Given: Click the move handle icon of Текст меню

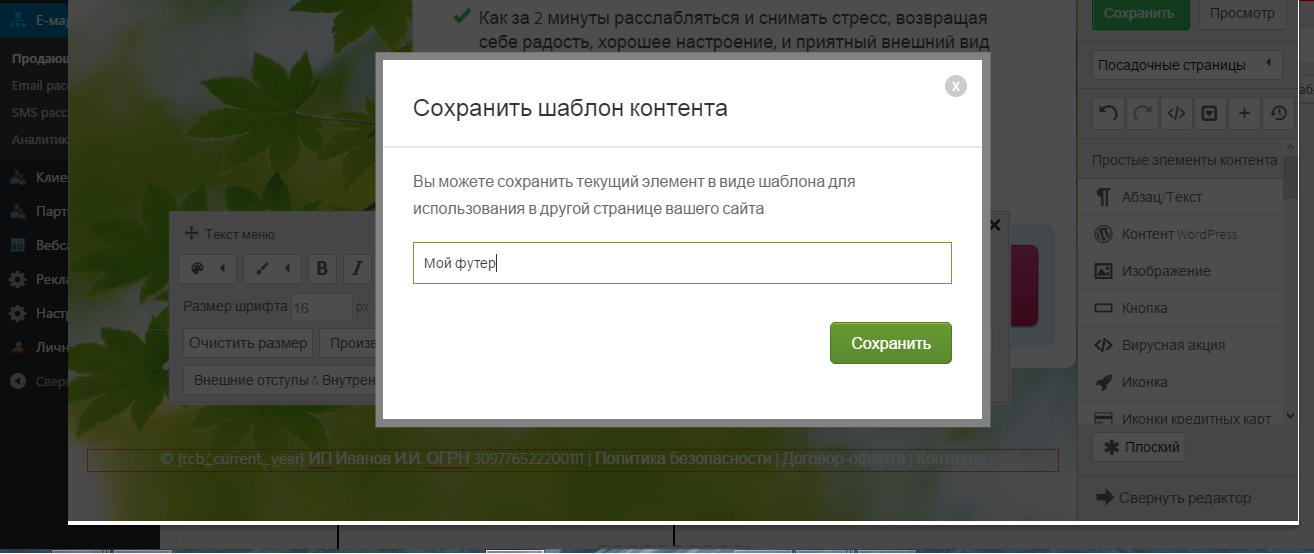Looking at the screenshot, I should [191, 234].
